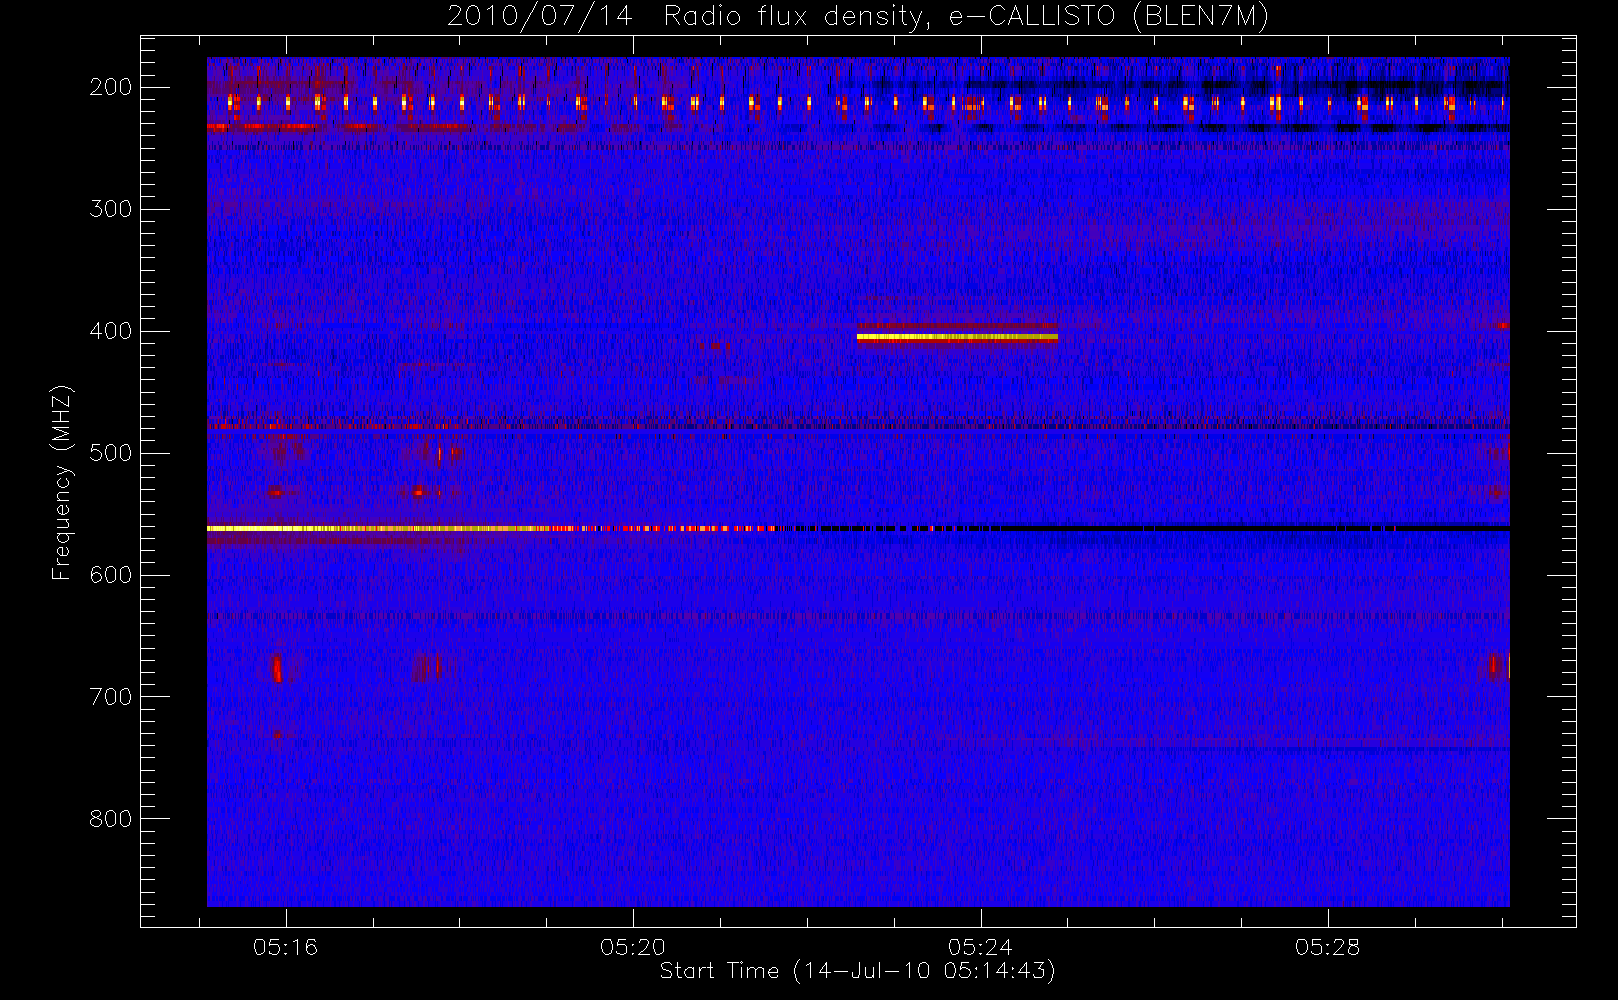Click the 05:20 time axis label
Screen dimensions: 1618x1000
click(x=633, y=947)
